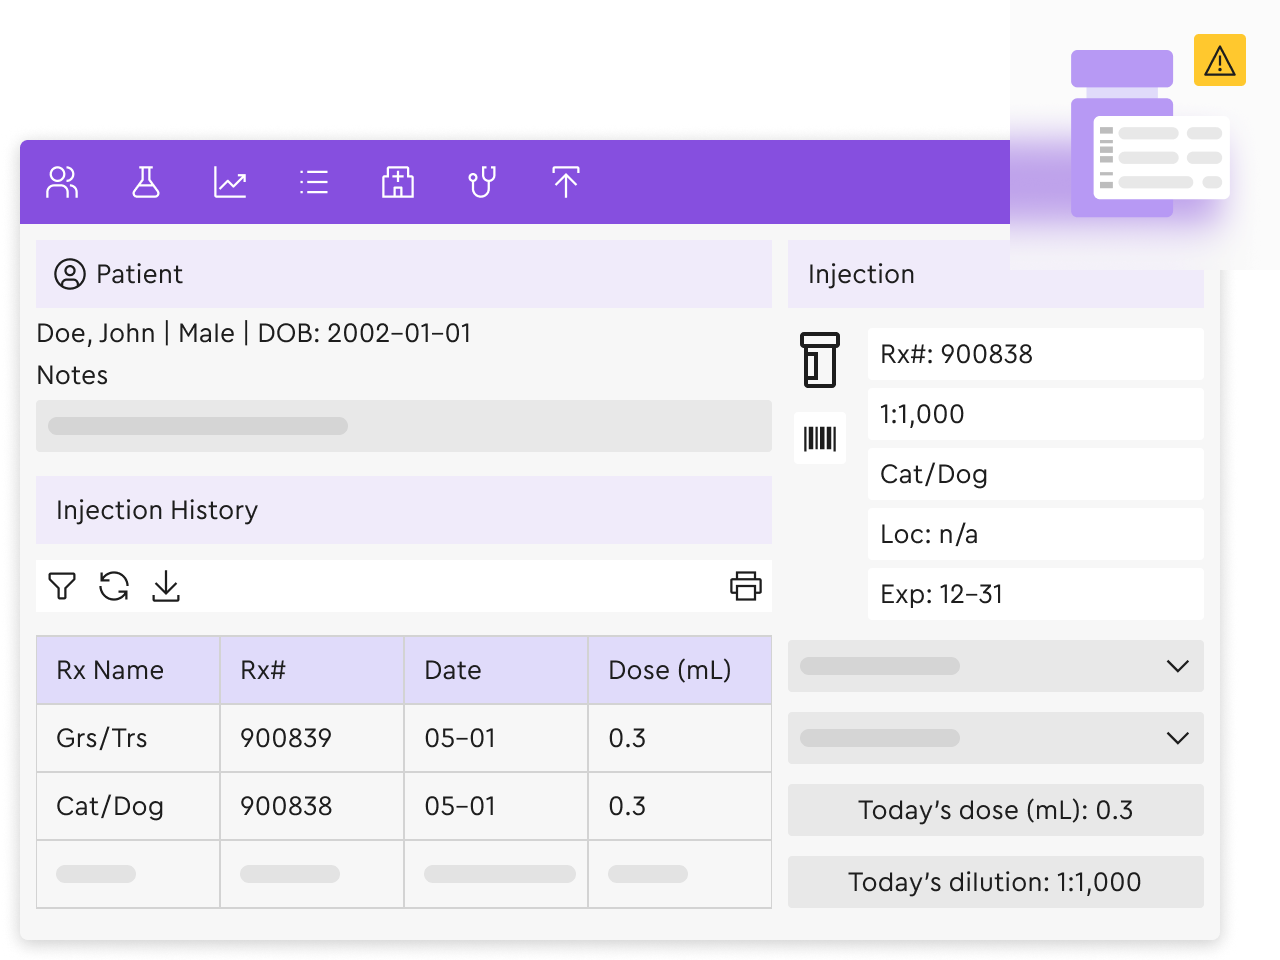This screenshot has height=960, width=1280.
Task: Open the clinic building icon
Action: coord(398,182)
